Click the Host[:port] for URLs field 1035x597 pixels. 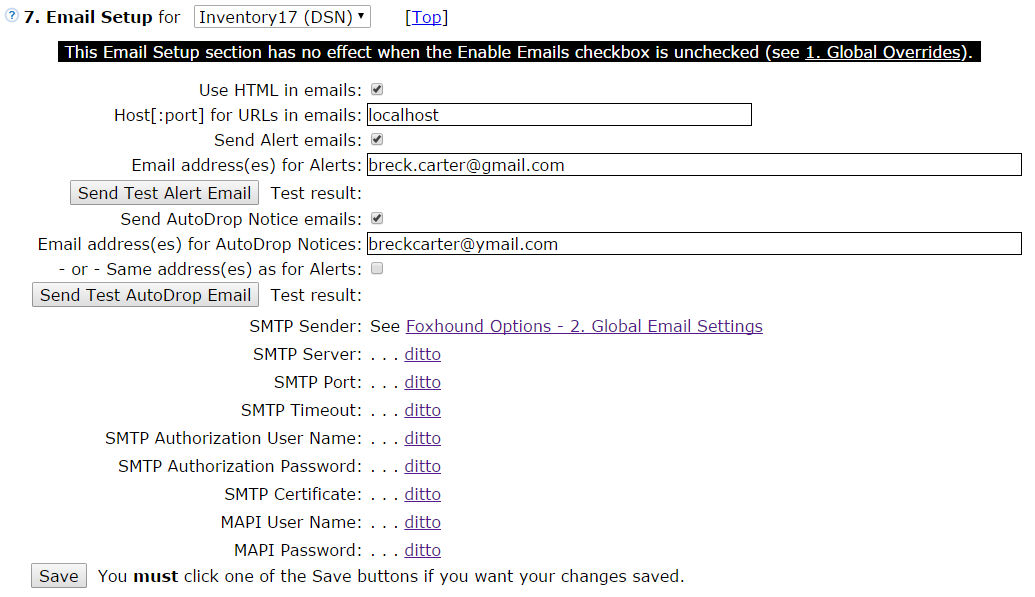point(559,115)
